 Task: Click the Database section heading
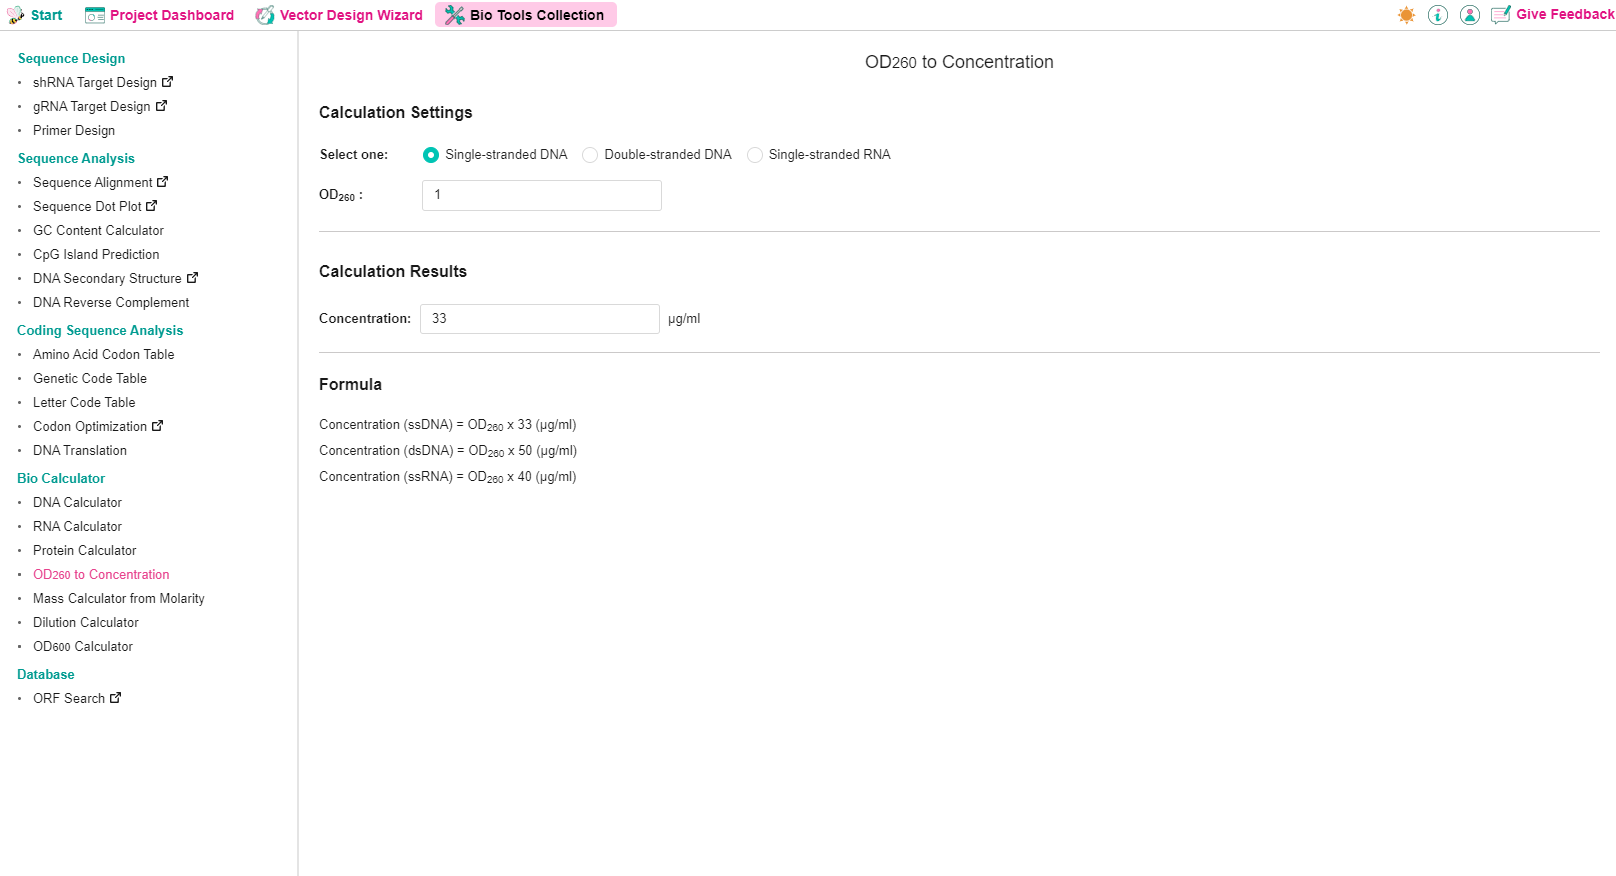coord(46,674)
